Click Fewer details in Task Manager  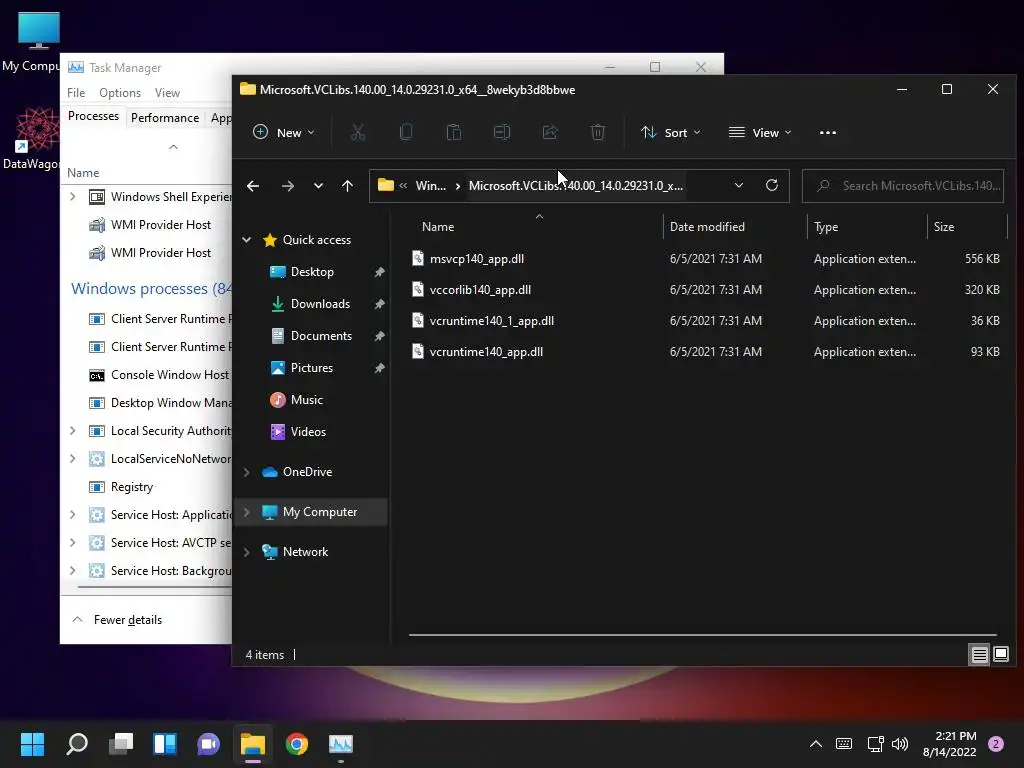pos(128,620)
